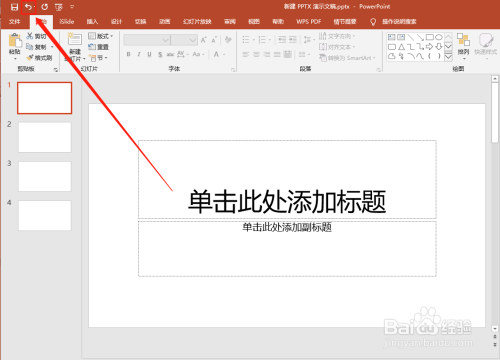Open Text Direction (文字方向) menu
The height and width of the screenshot is (360, 500).
[337, 36]
